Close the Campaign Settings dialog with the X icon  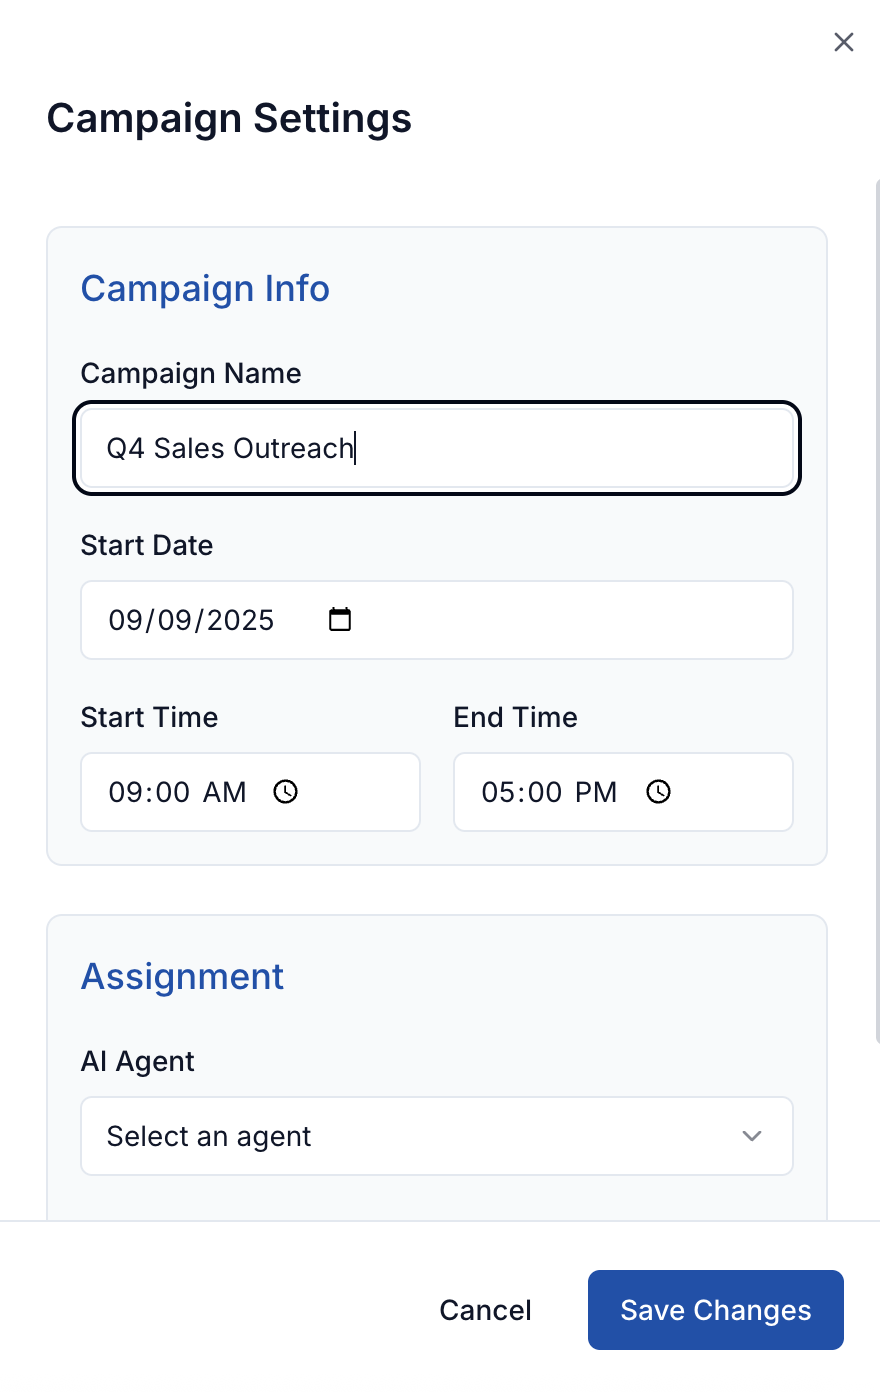click(x=844, y=42)
